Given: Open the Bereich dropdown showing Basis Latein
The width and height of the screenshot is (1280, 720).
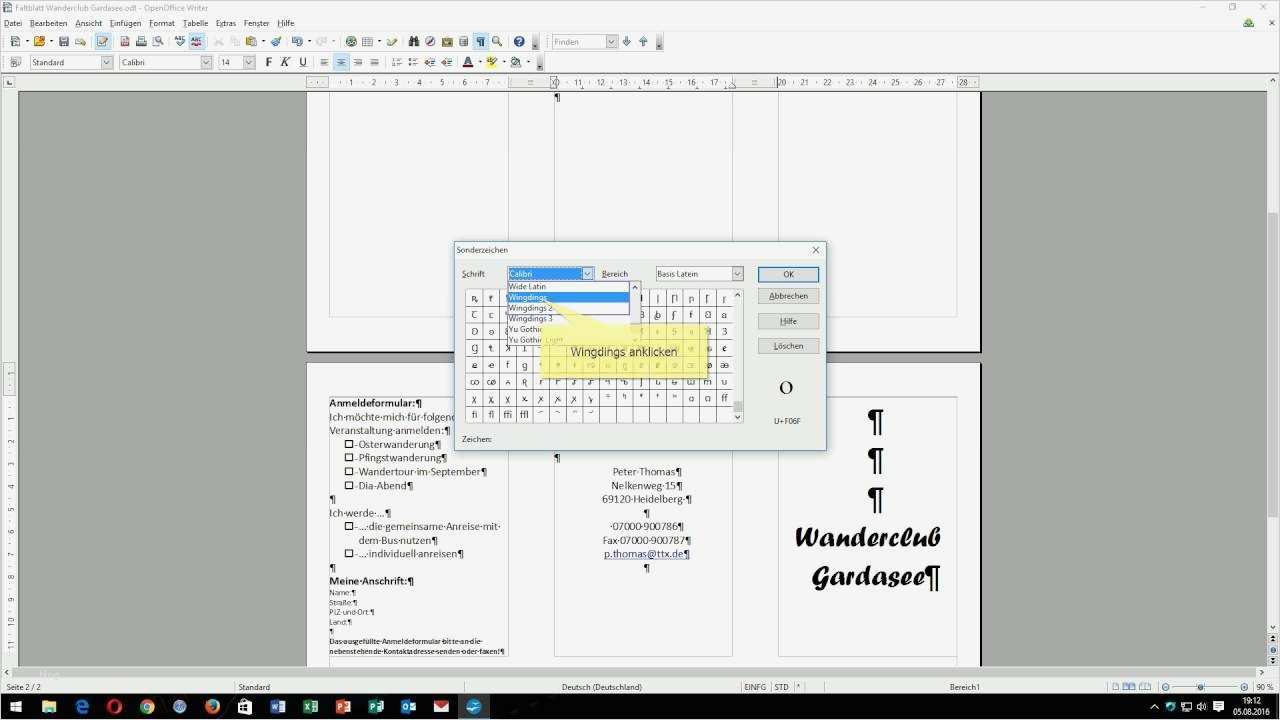Looking at the screenshot, I should 737,273.
